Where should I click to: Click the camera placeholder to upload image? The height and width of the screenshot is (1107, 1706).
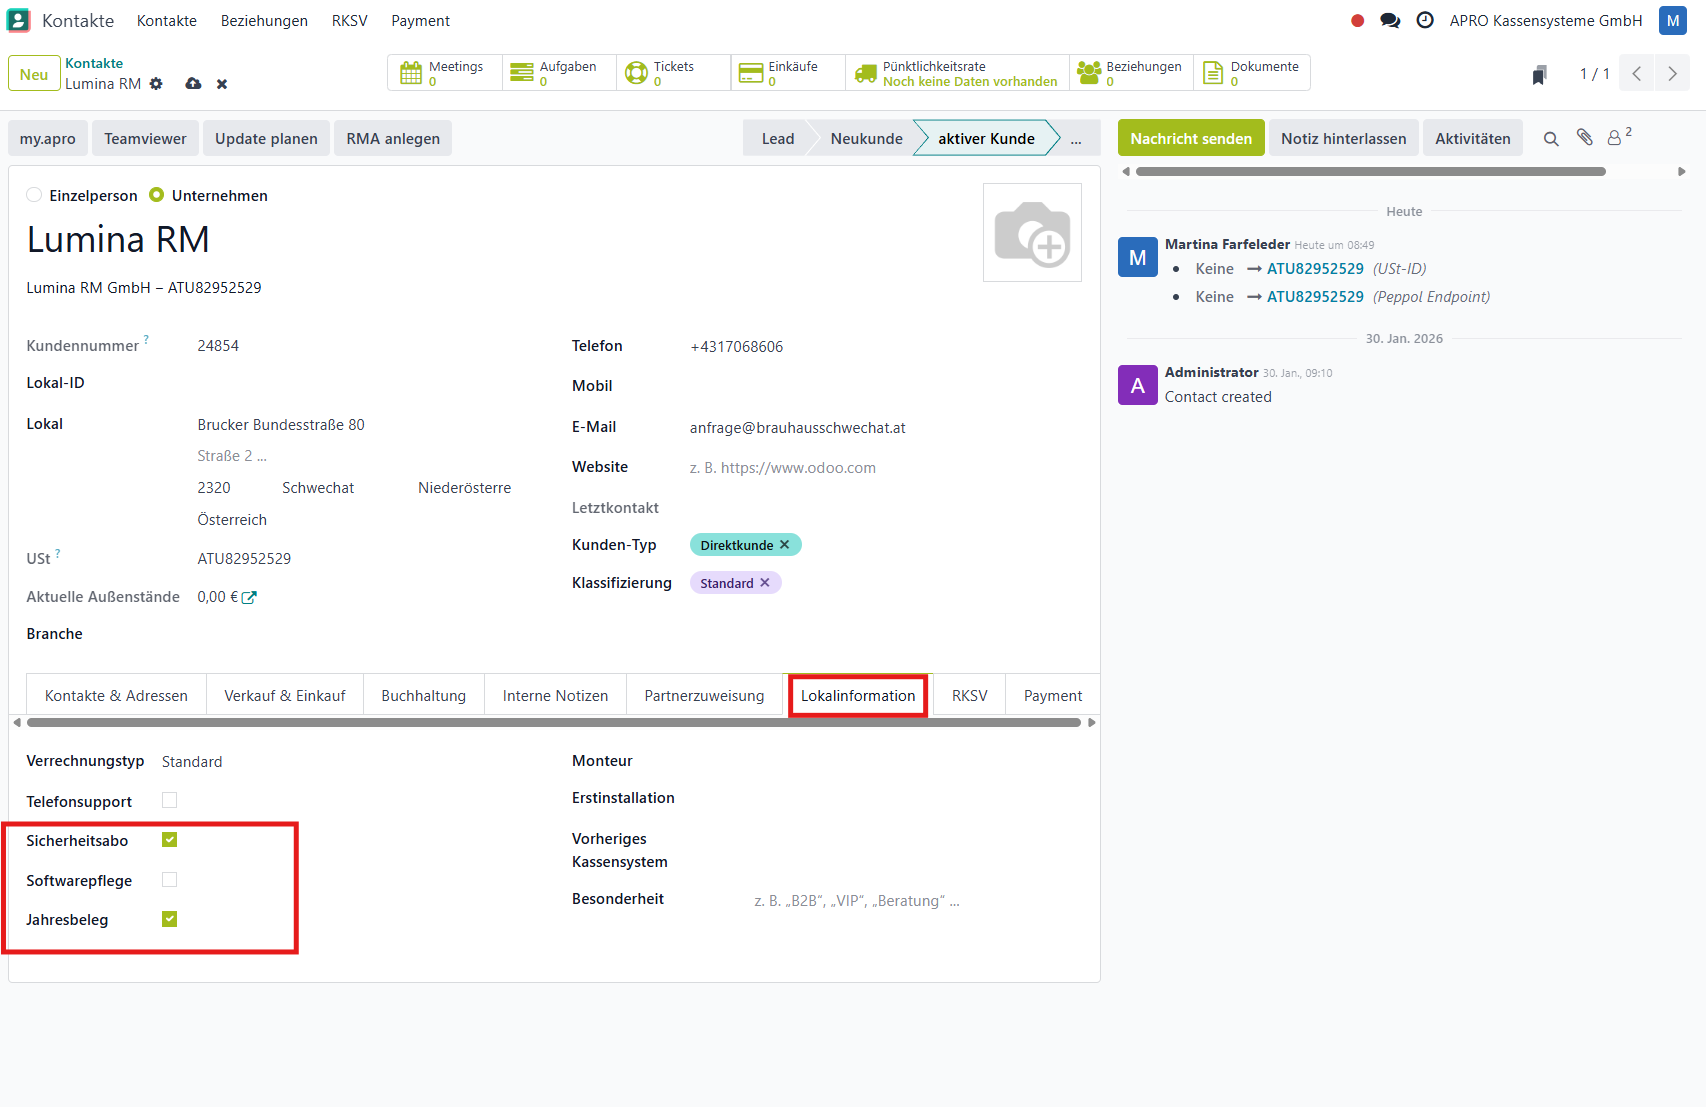click(1032, 233)
